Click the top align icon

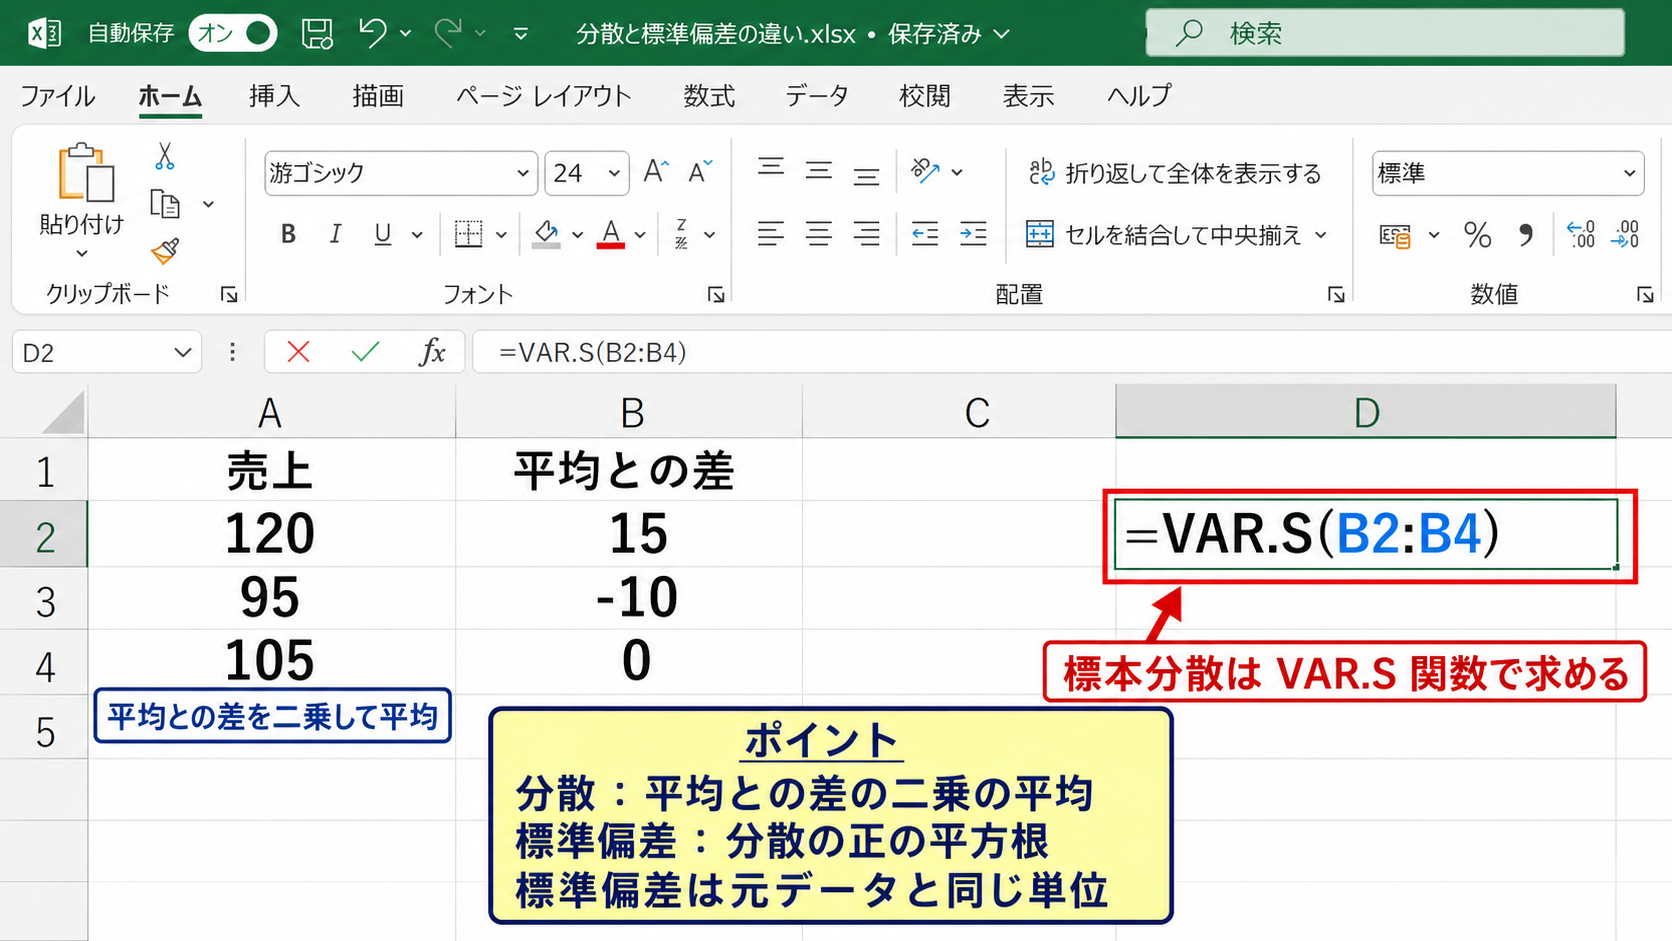click(x=770, y=168)
